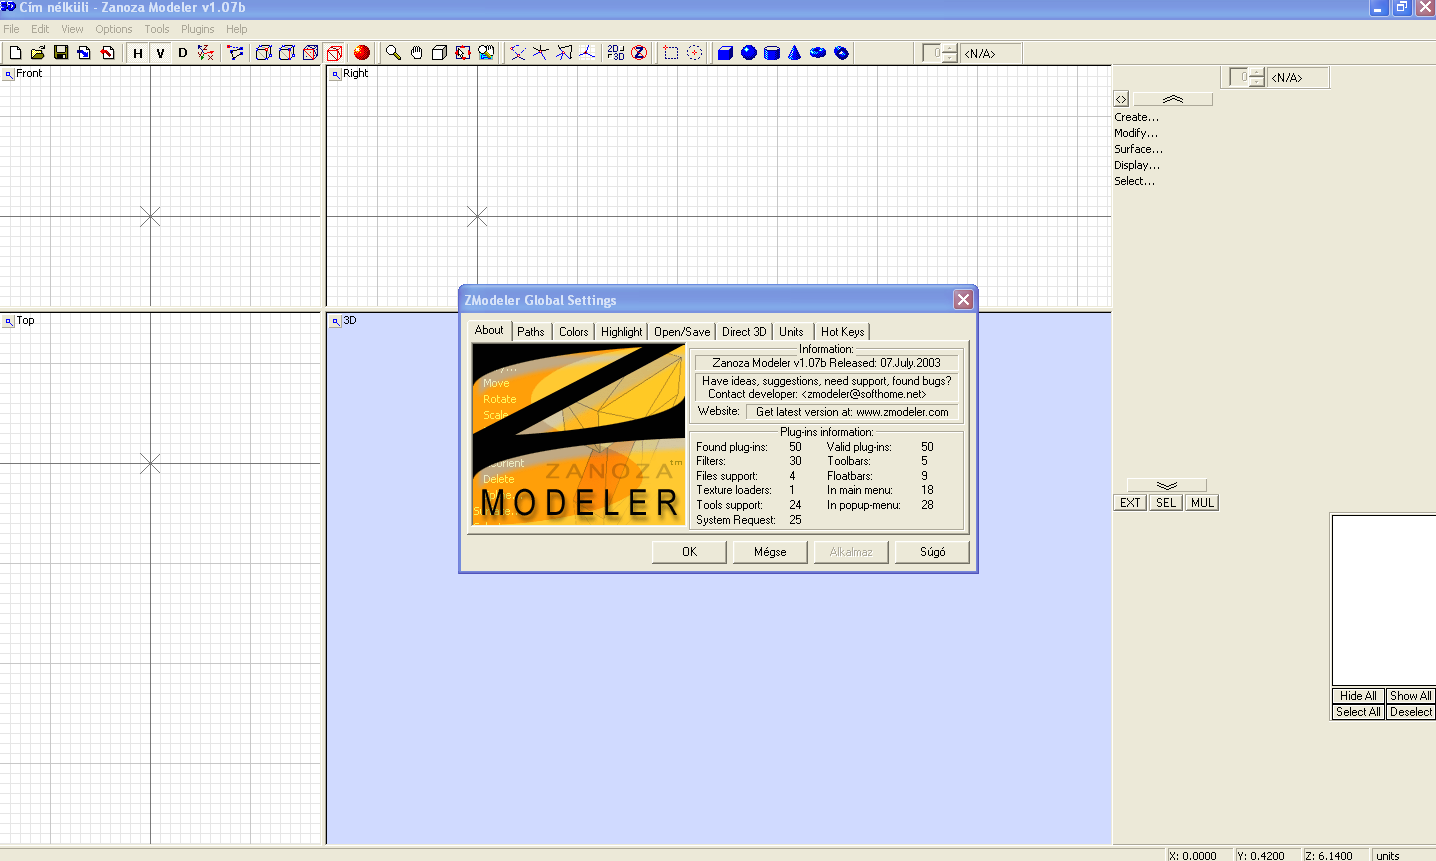1436x861 pixels.
Task: Open the Open/Save tab
Action: [682, 332]
